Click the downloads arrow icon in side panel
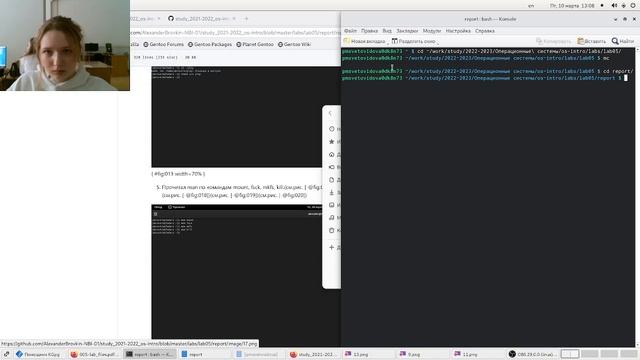 (332, 192)
